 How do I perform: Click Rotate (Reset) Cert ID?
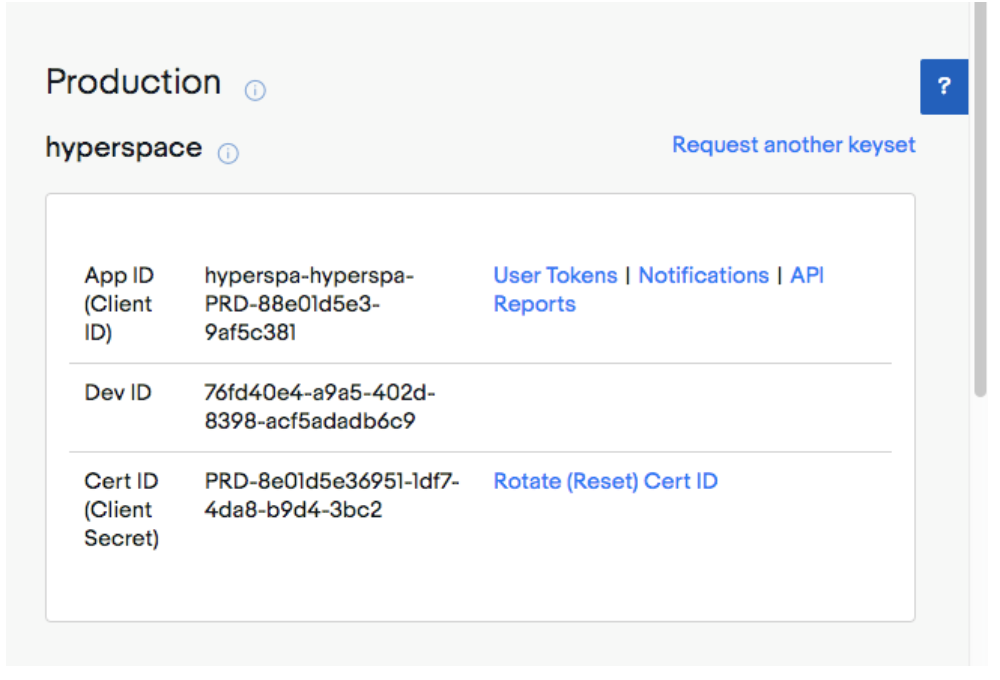(x=605, y=481)
